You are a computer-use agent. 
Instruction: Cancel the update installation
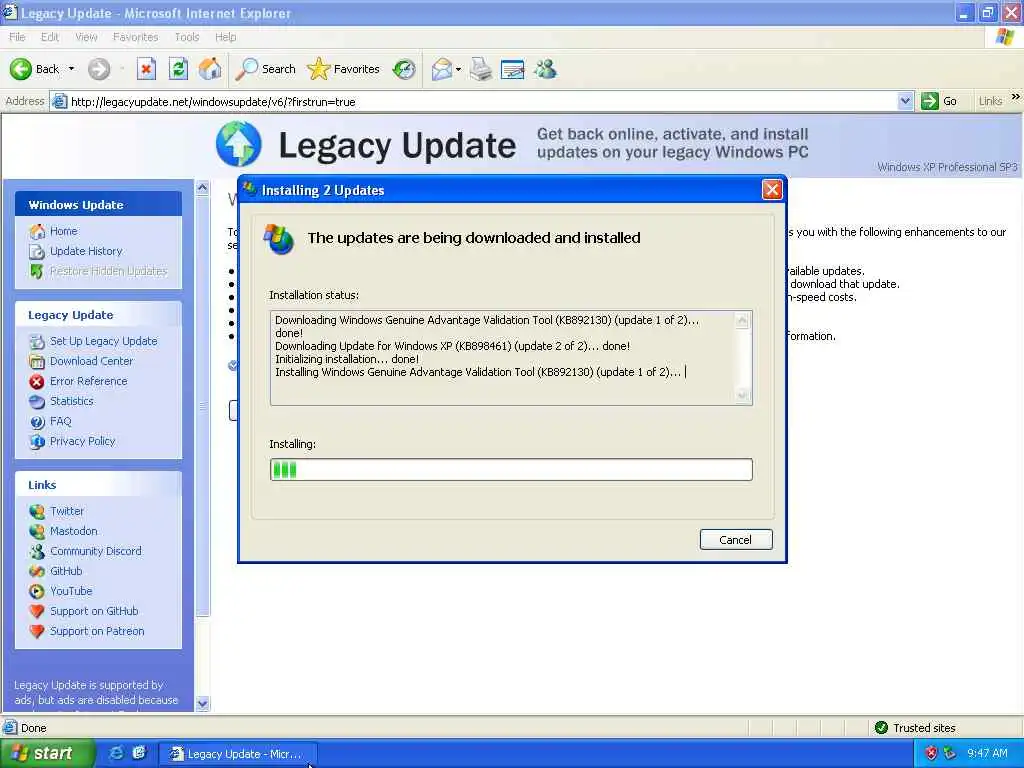click(x=736, y=539)
